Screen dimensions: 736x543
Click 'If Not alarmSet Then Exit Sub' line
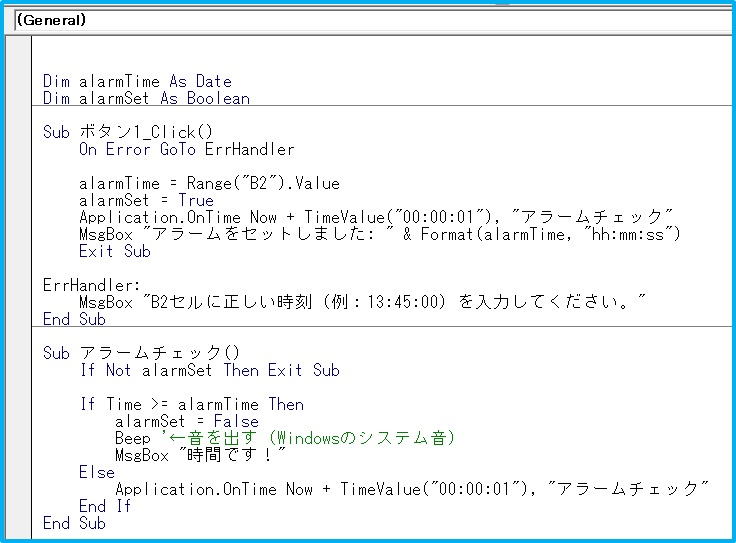[209, 370]
